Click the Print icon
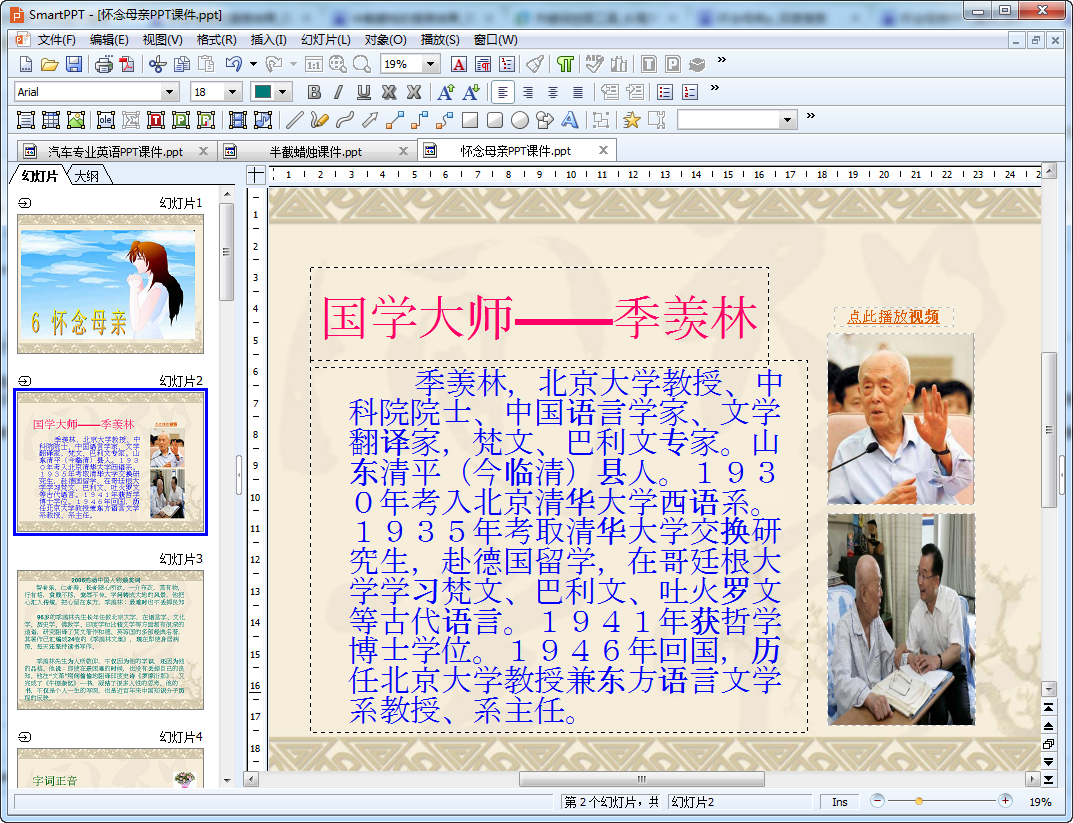 pyautogui.click(x=103, y=64)
